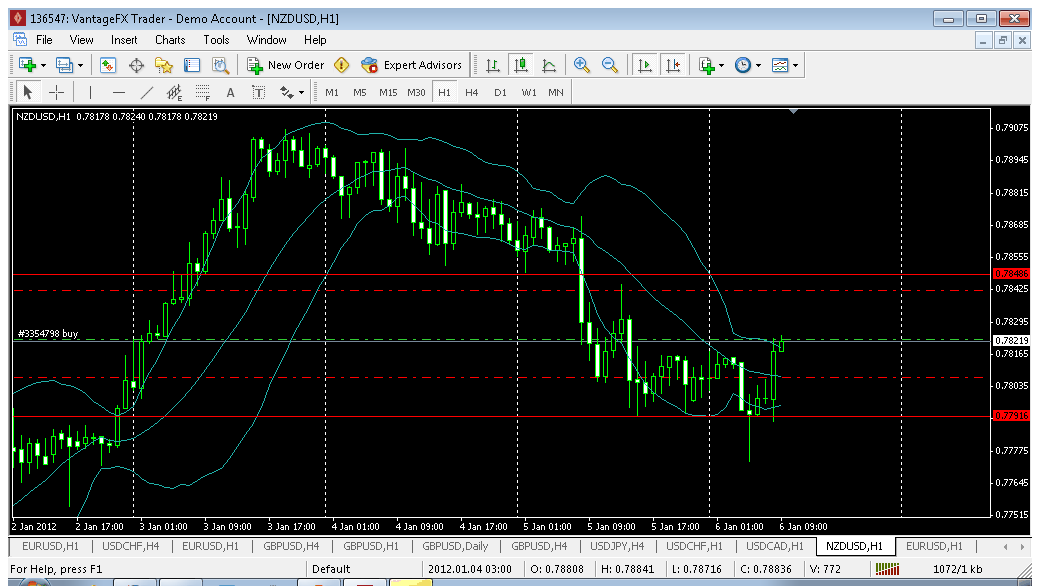Image resolution: width=1040 pixels, height=586 pixels.
Task: Open the Periods clock dropdown arrow
Action: pos(758,66)
